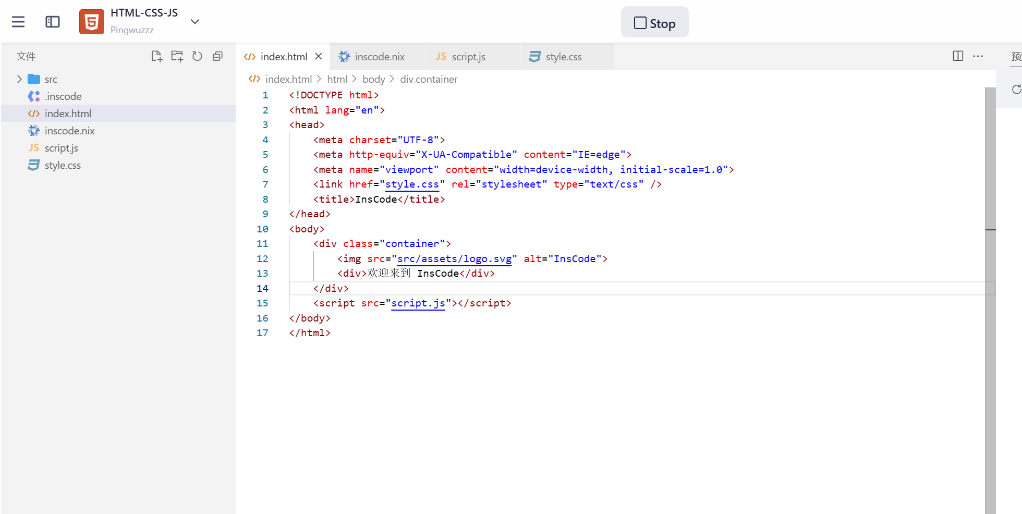Split the editor view
1022x514 pixels.
[958, 56]
